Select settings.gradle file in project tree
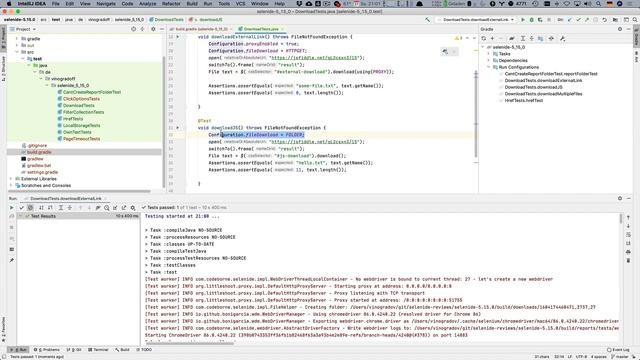This screenshot has width=640, height=360. coord(42,172)
